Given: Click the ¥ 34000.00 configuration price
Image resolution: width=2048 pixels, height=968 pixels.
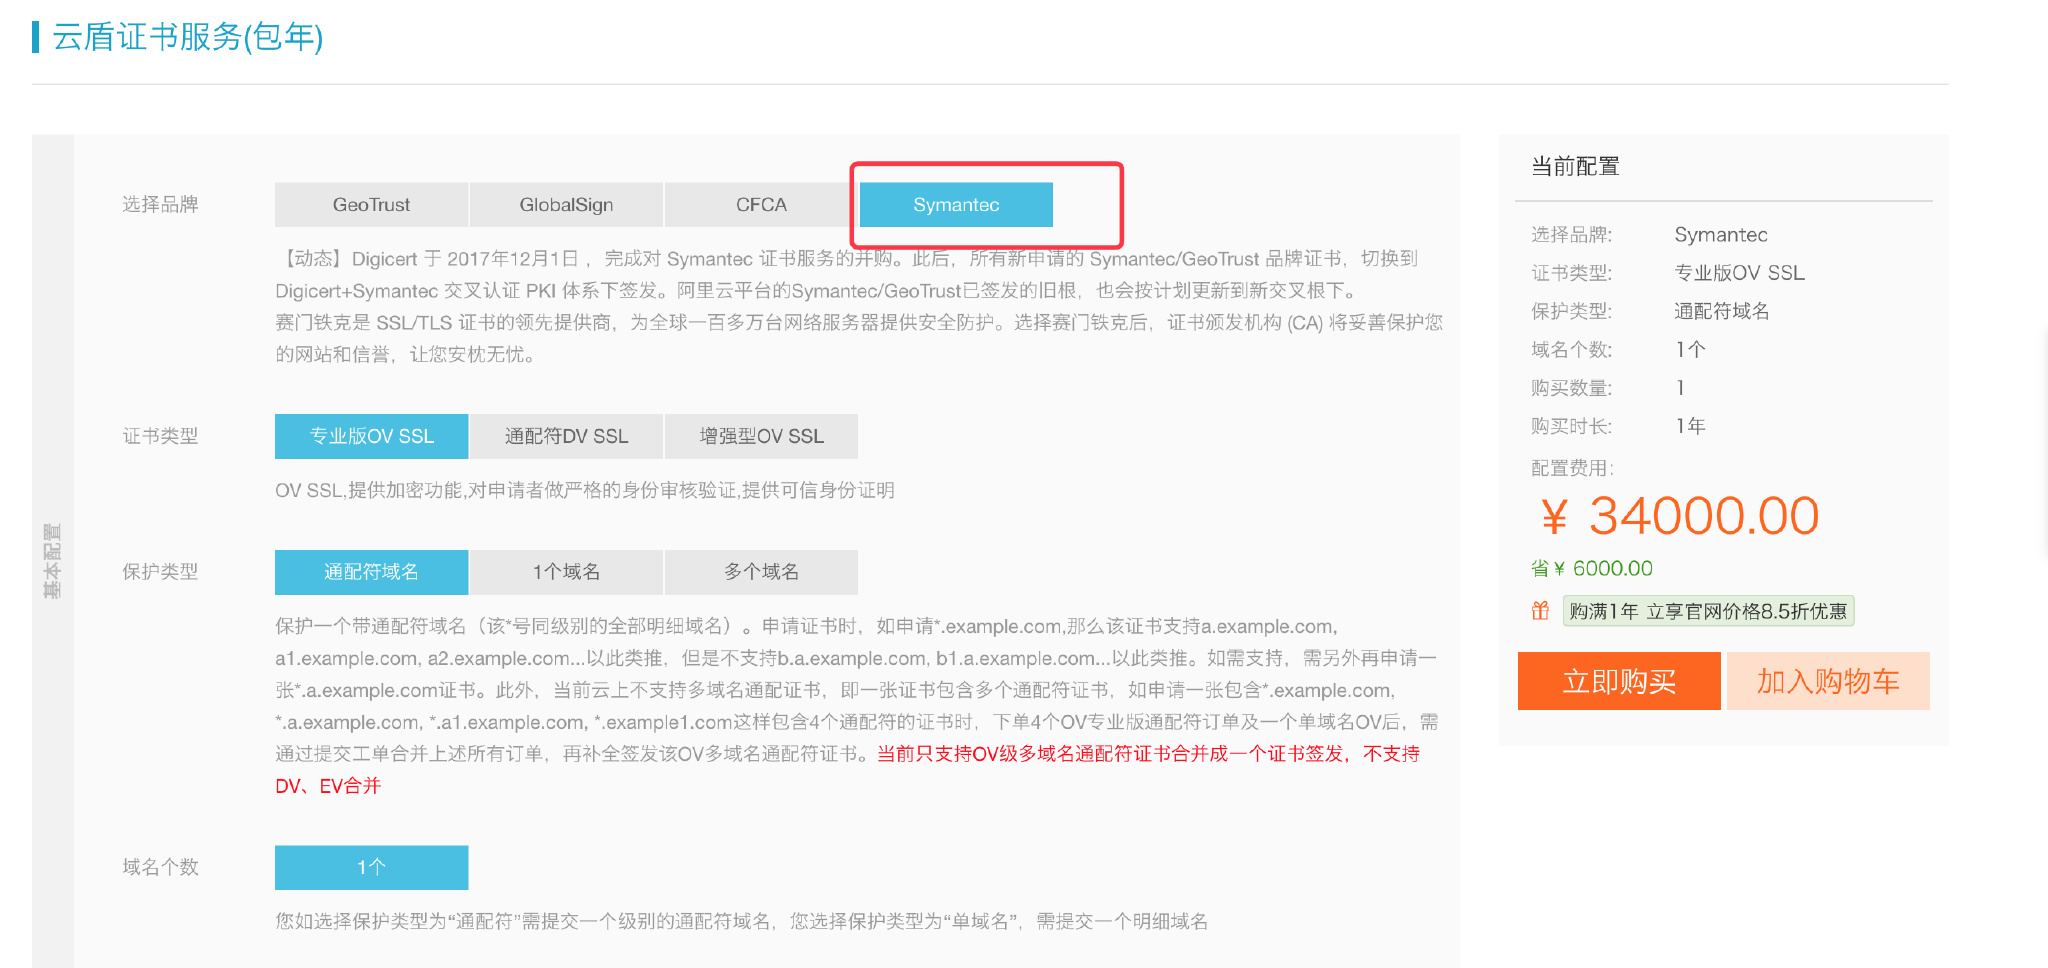Looking at the screenshot, I should 1680,516.
